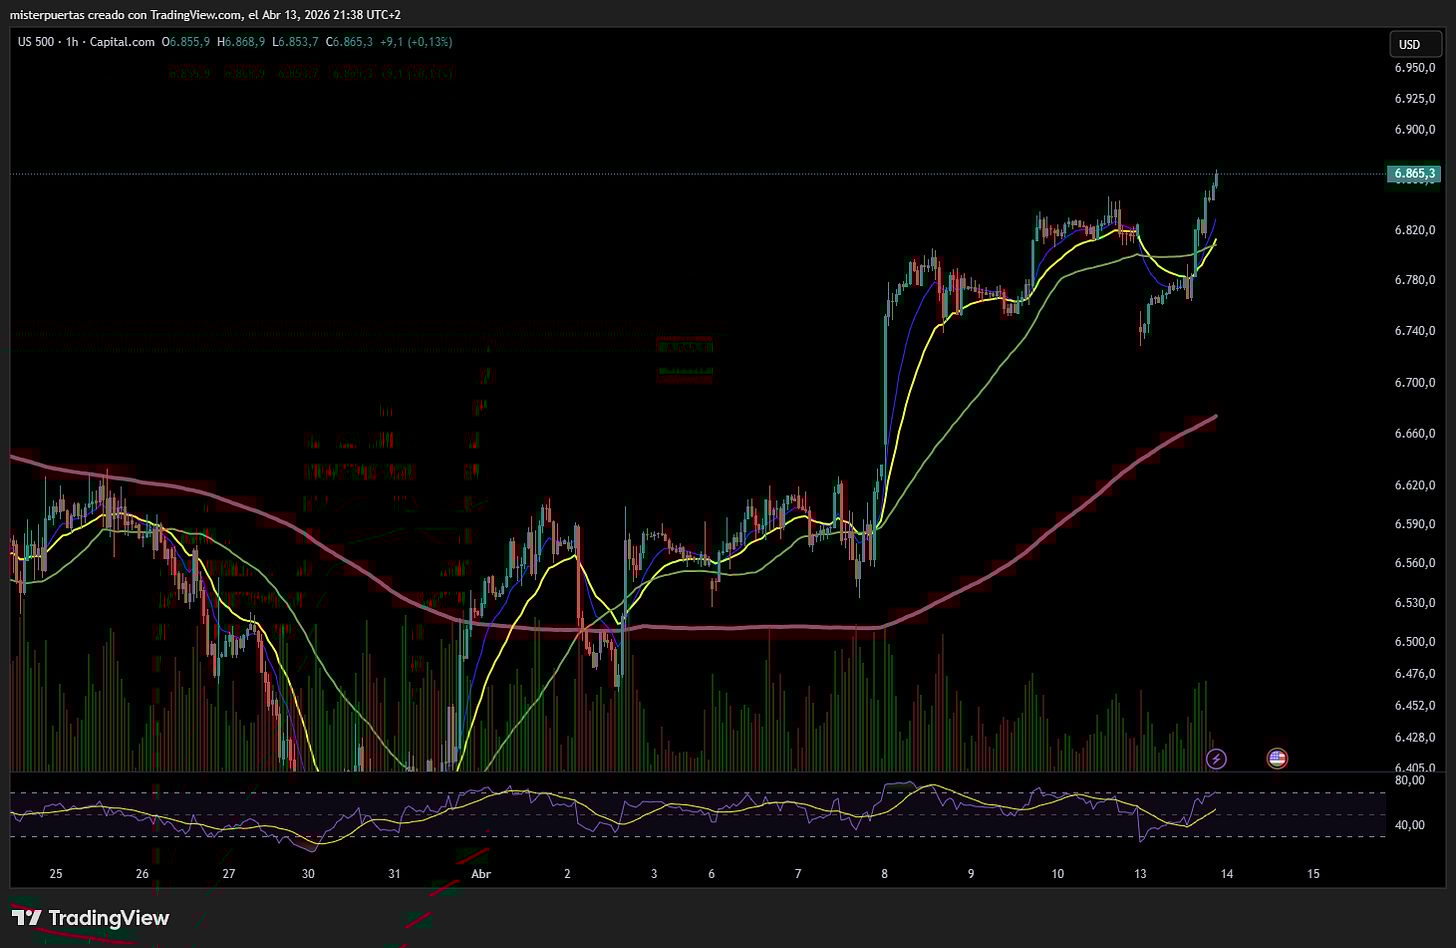Click the date 13 on the time axis
Image resolution: width=1456 pixels, height=948 pixels.
pyautogui.click(x=1140, y=873)
